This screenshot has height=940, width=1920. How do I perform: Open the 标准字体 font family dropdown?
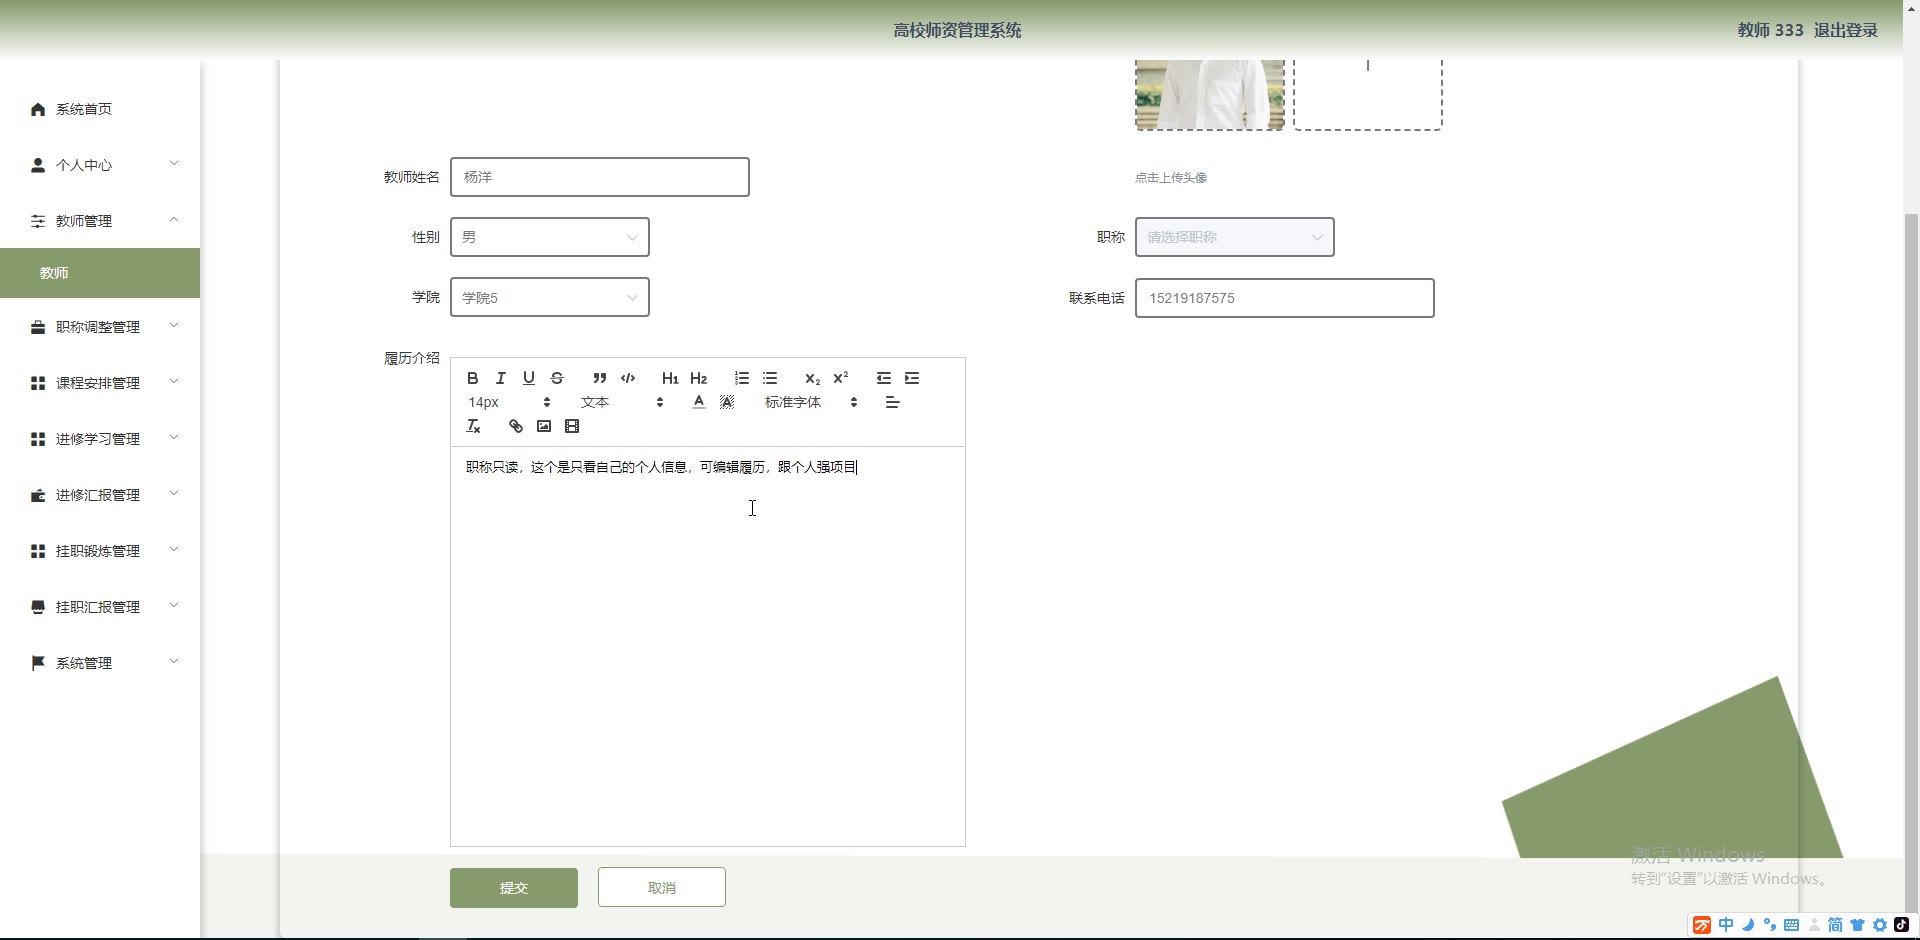tap(811, 402)
